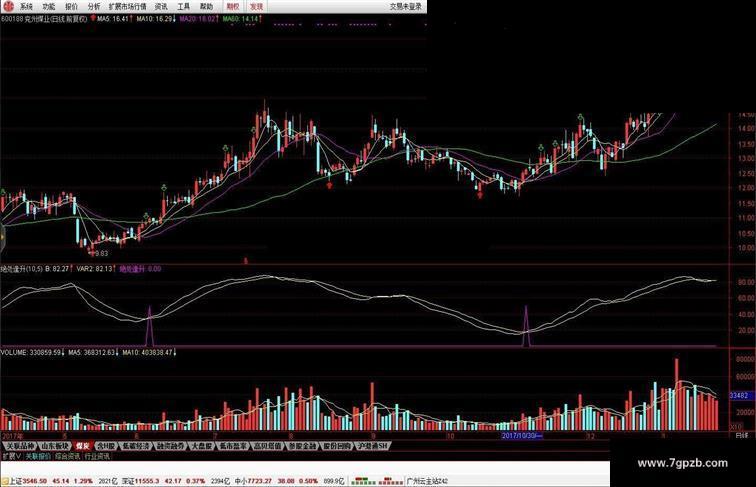Click the 中小 index value 7723.27

260,481
